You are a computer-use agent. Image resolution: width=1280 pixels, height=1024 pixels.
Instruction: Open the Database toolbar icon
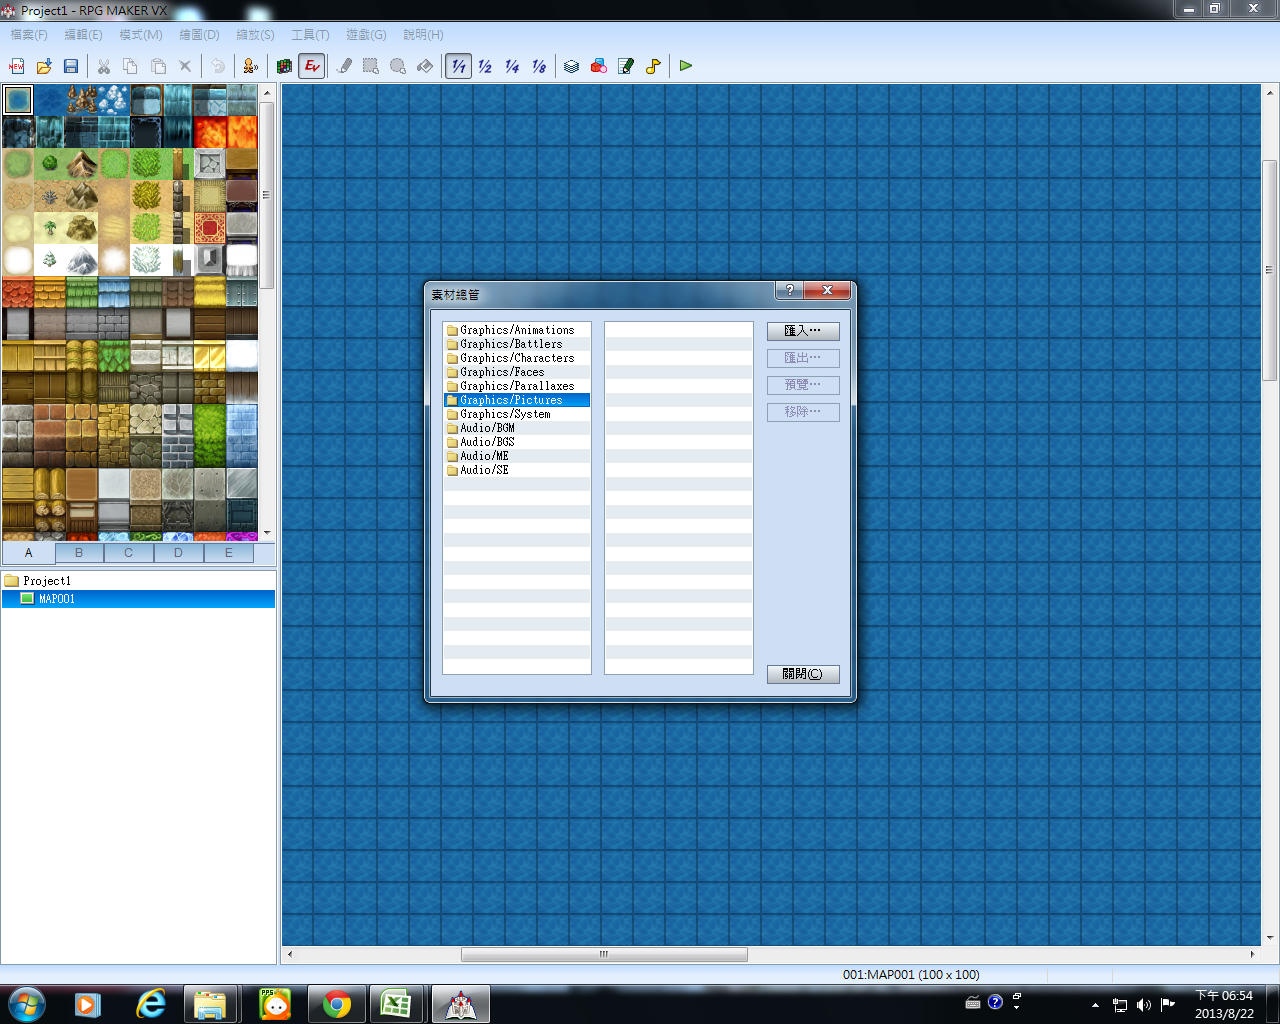tap(572, 66)
